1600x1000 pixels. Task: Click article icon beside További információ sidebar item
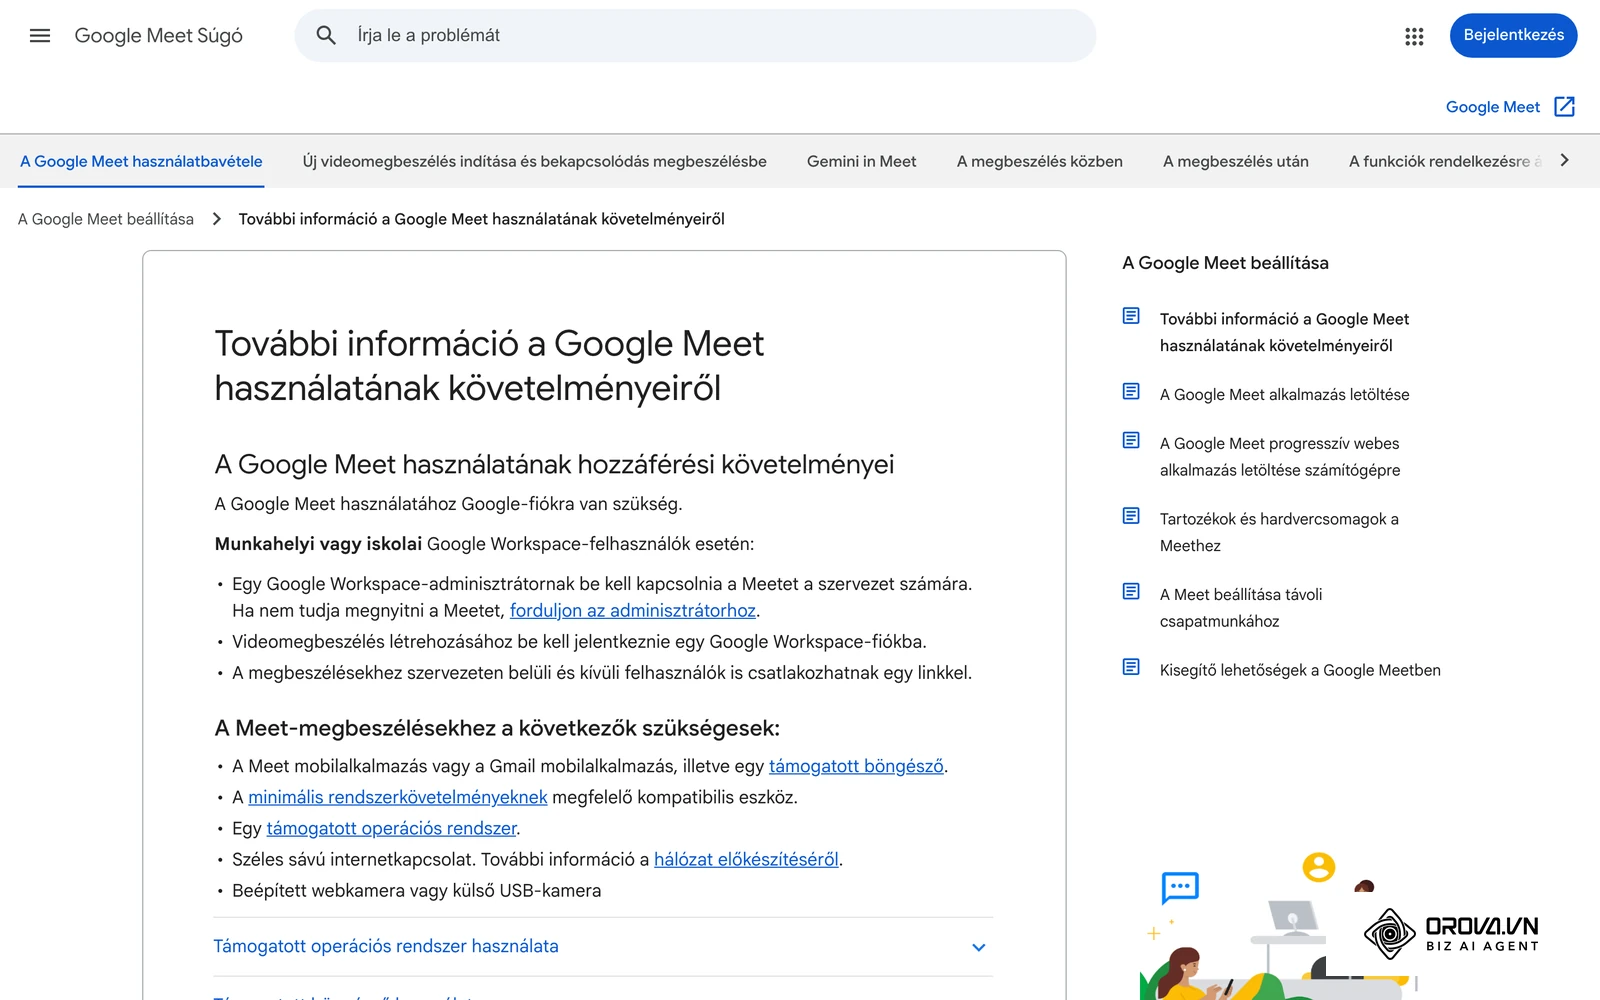[x=1131, y=316]
